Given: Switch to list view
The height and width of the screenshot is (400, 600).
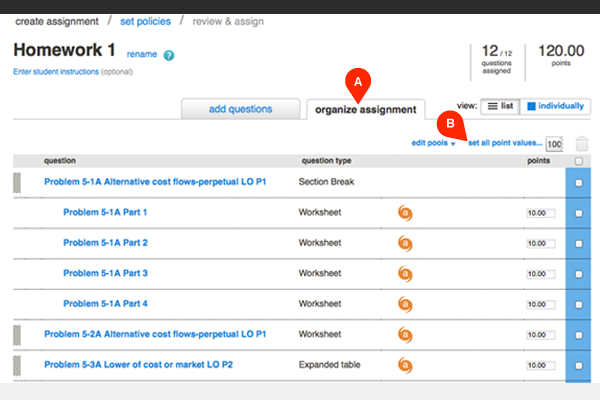Looking at the screenshot, I should point(500,106).
